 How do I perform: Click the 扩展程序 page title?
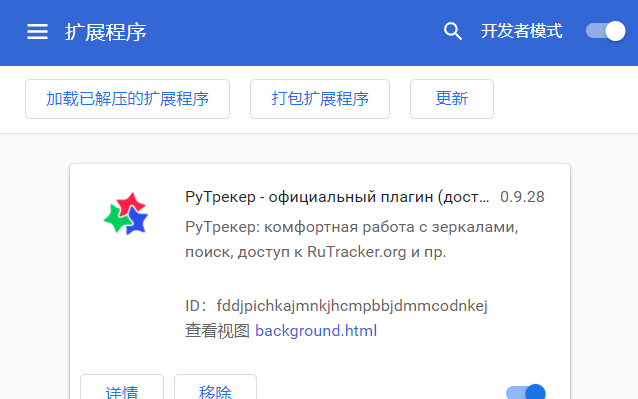tap(106, 32)
